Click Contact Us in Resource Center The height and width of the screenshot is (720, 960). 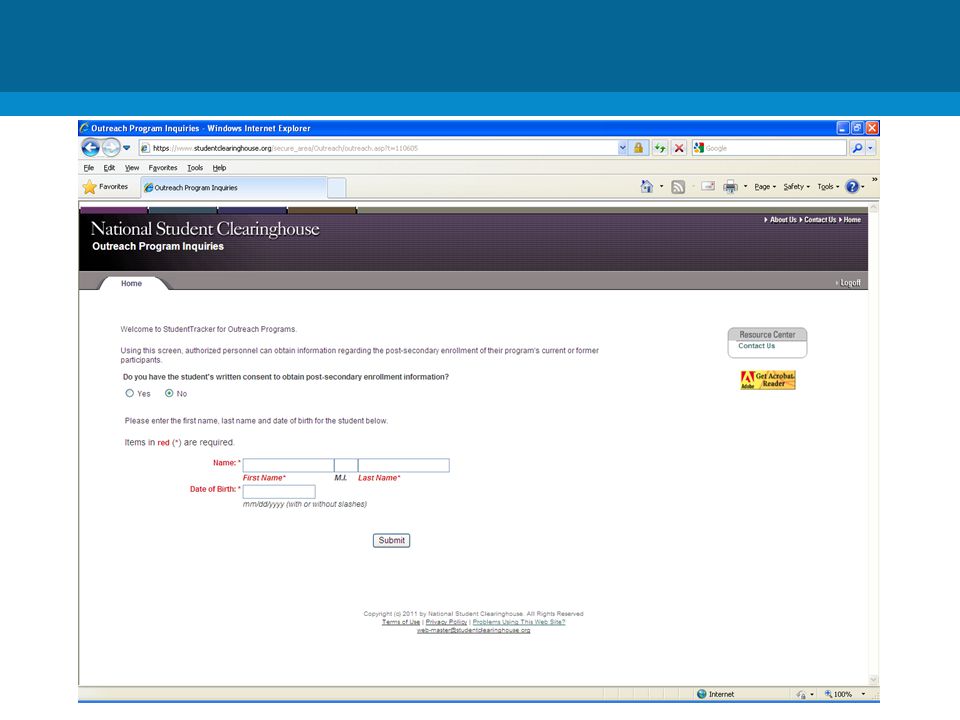756,346
